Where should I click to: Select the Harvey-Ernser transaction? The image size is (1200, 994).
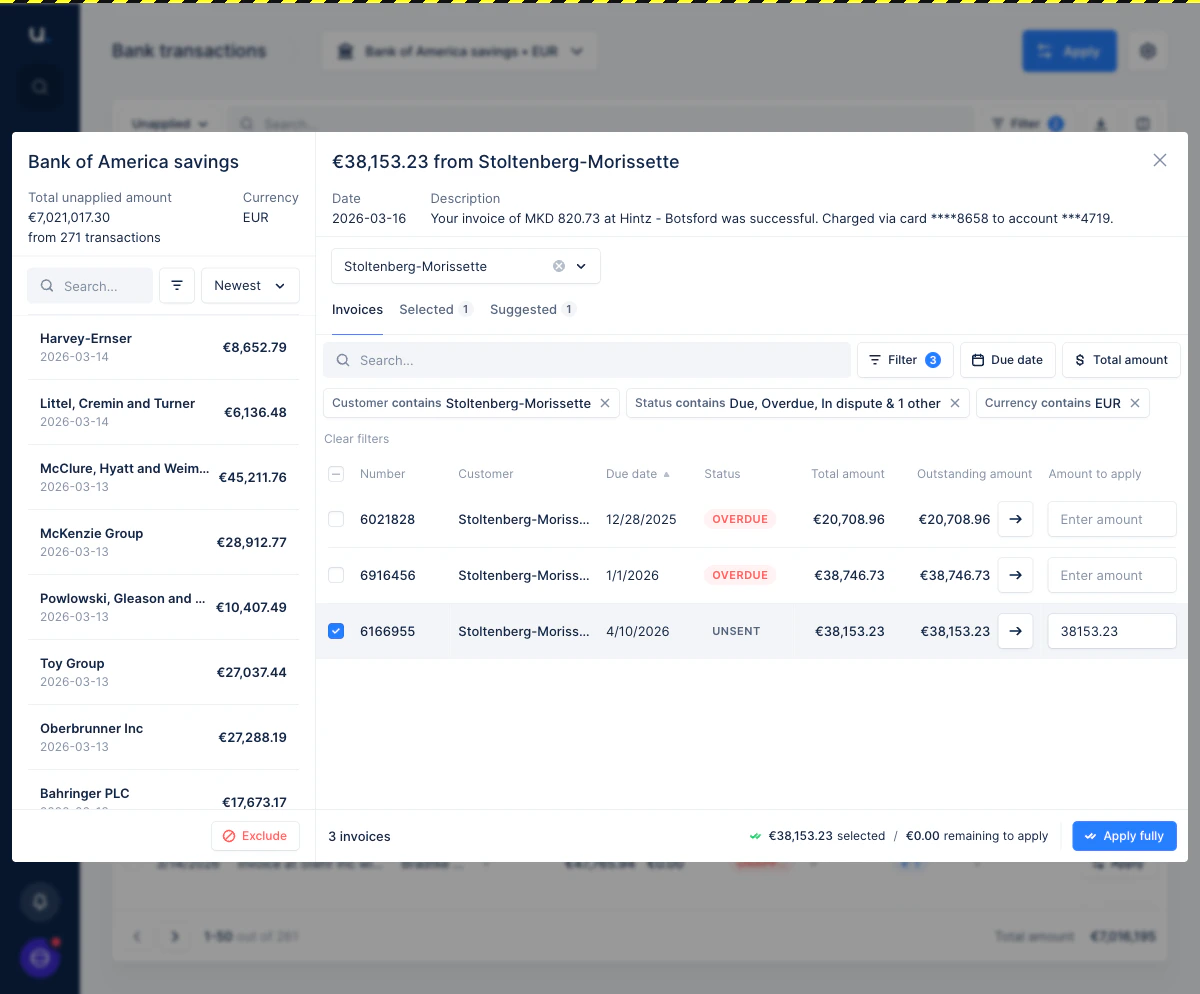[x=163, y=347]
